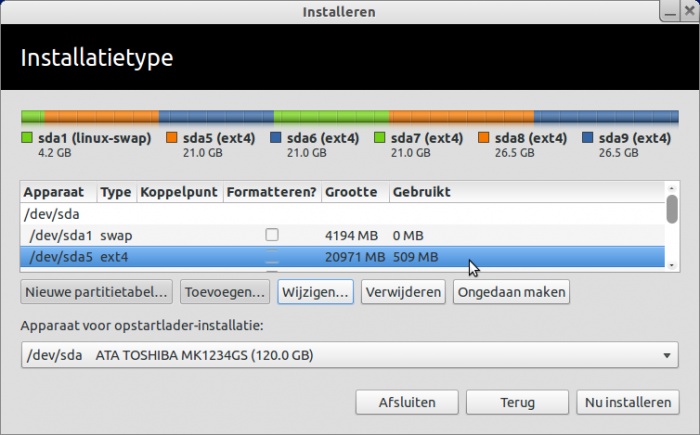Click the orange sda5 legend square
The width and height of the screenshot is (700, 435).
click(171, 138)
